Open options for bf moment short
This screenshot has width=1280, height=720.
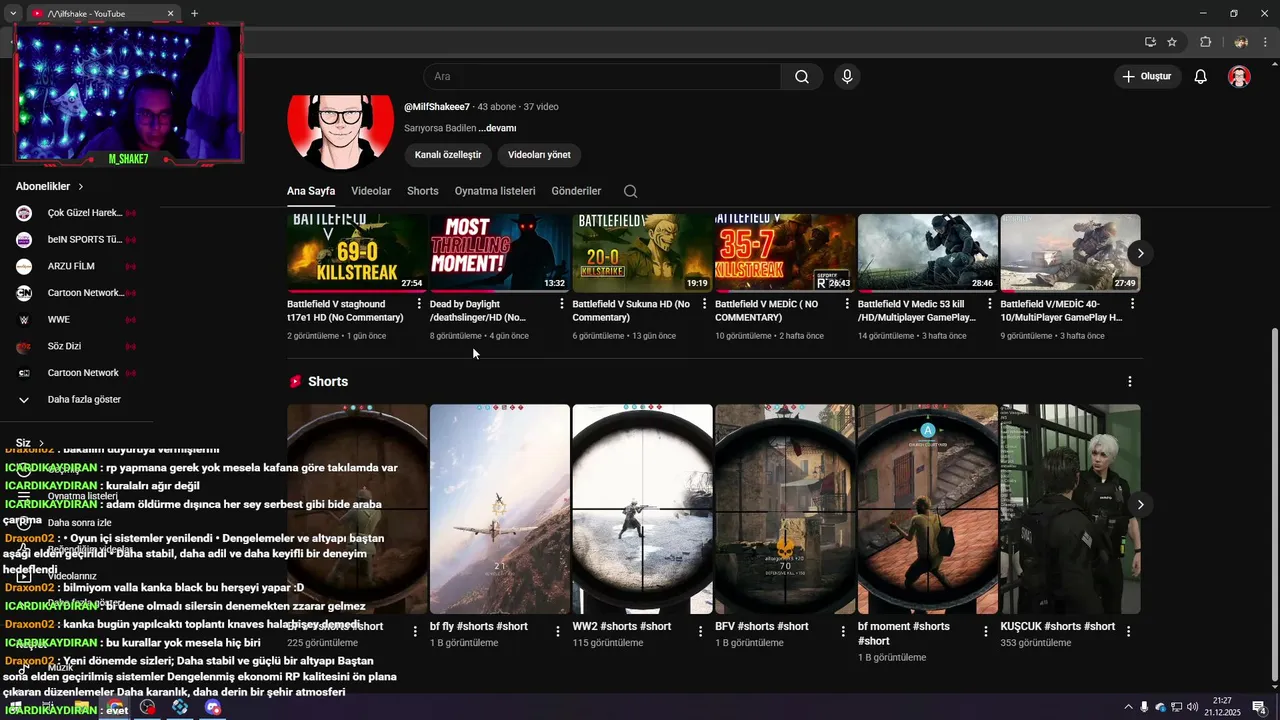tap(986, 631)
